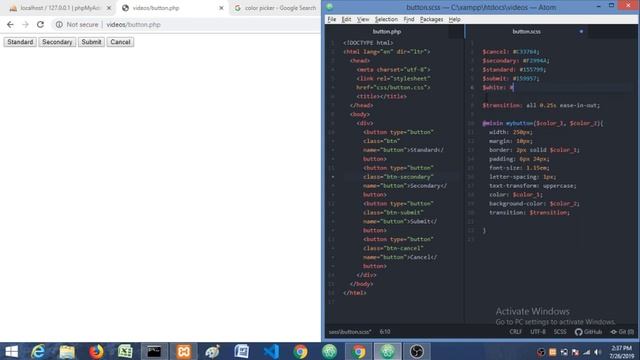Open the GitHub status bar item in Atom
Viewport: 640px width, 360px height.
click(x=588, y=332)
